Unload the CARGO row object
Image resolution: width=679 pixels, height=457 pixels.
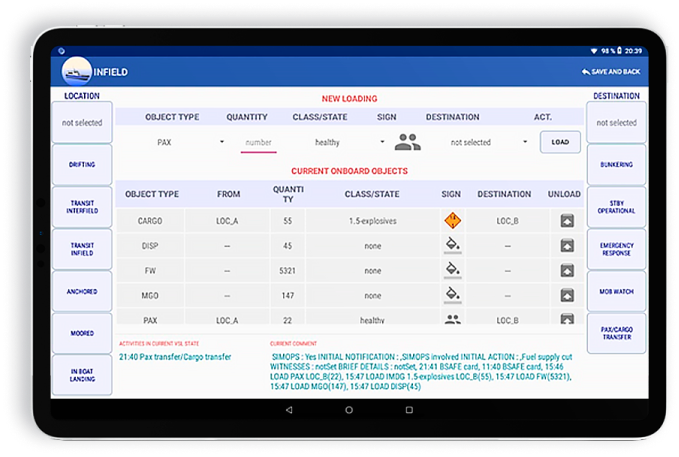567,220
